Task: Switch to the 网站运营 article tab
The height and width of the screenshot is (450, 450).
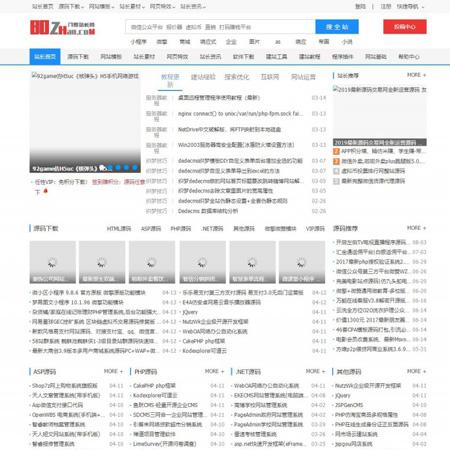Action: (x=303, y=77)
